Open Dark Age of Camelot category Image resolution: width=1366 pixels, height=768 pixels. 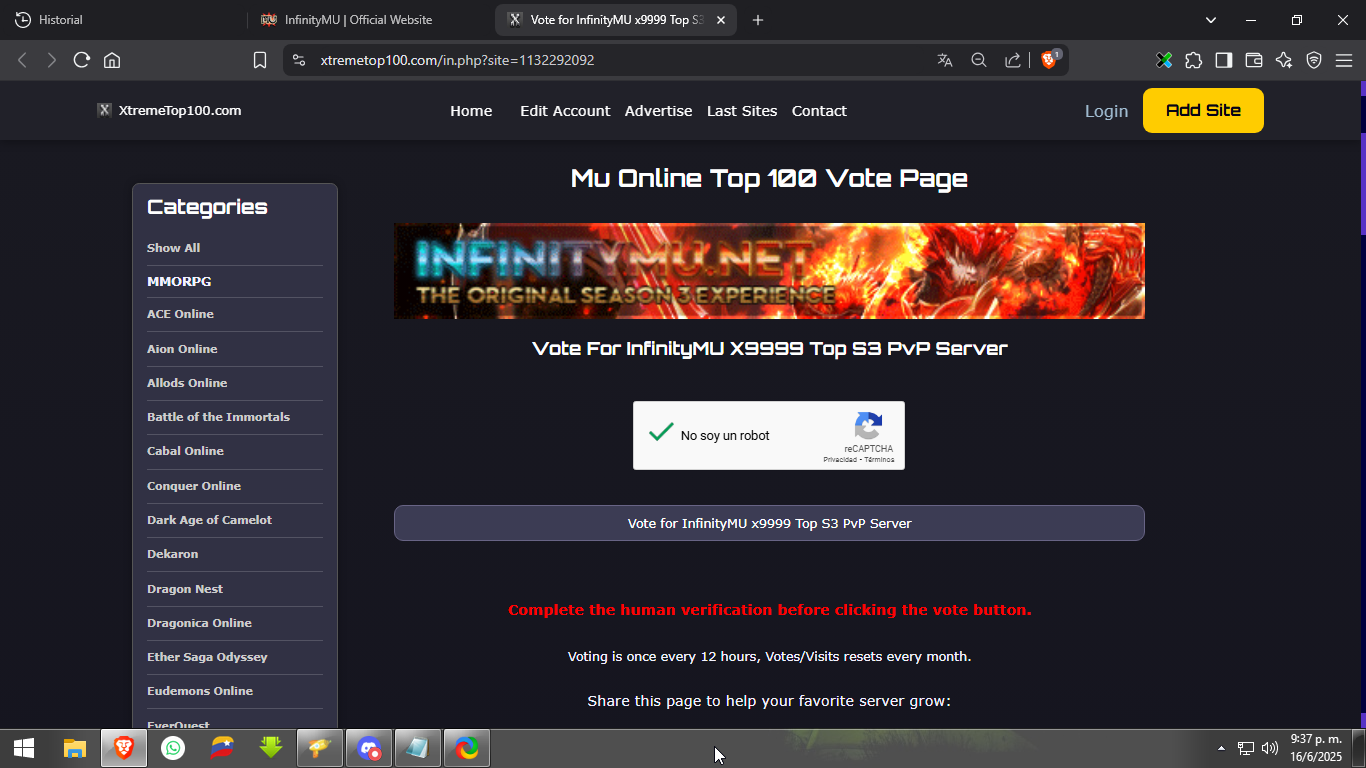click(x=209, y=520)
